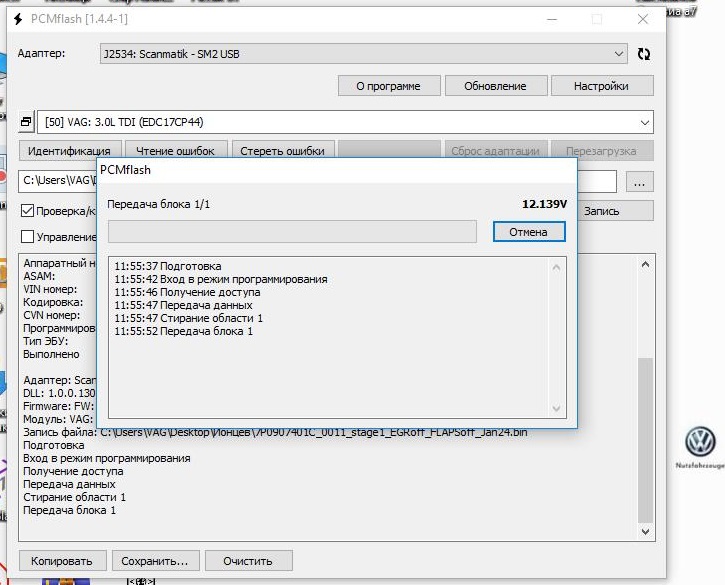725x585 pixels.
Task: Click the main log scroll down arrow
Action: pyautogui.click(x=645, y=532)
